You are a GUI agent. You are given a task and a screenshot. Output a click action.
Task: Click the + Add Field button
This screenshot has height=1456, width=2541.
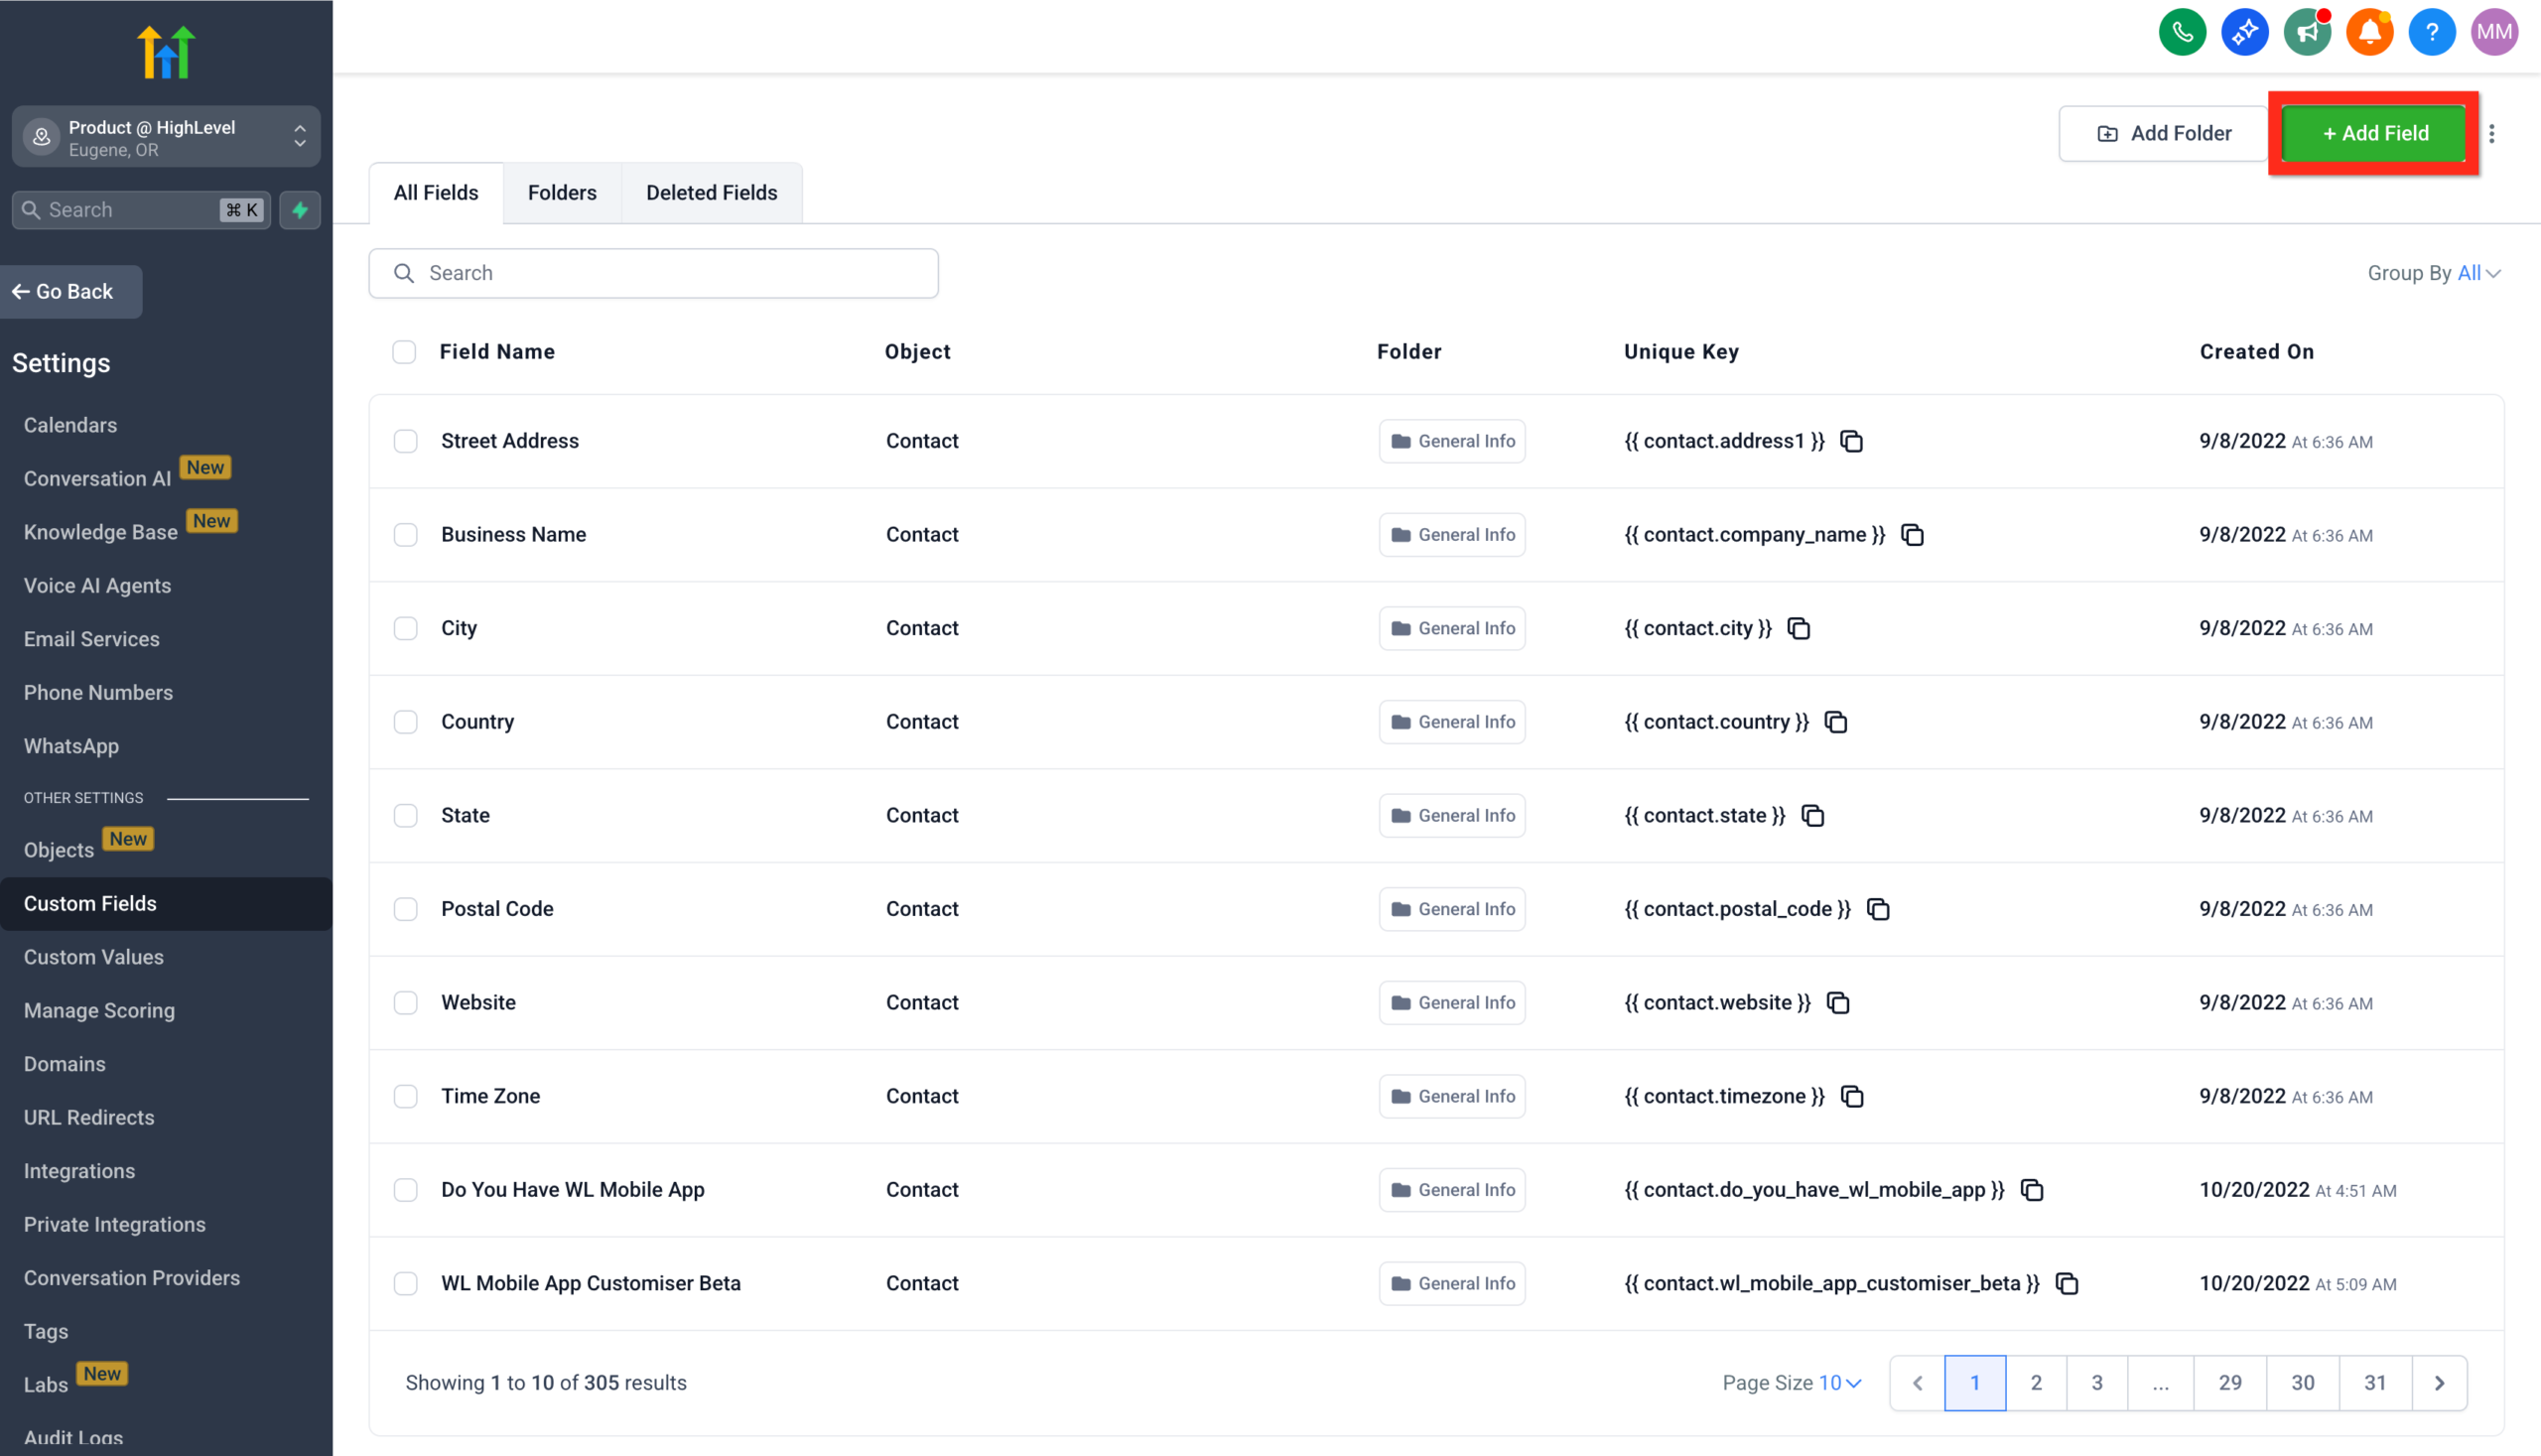pos(2374,133)
